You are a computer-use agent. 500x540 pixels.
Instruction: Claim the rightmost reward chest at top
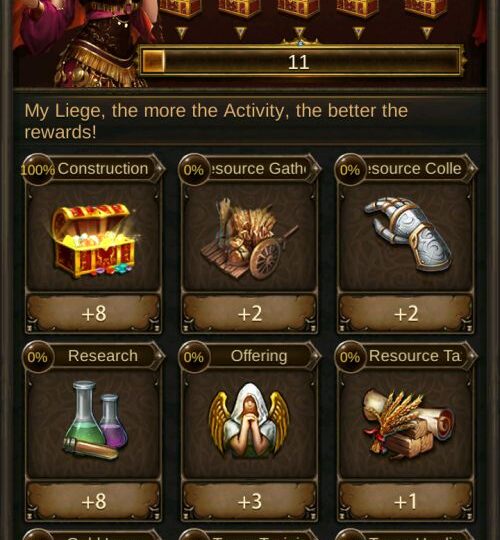pos(426,9)
